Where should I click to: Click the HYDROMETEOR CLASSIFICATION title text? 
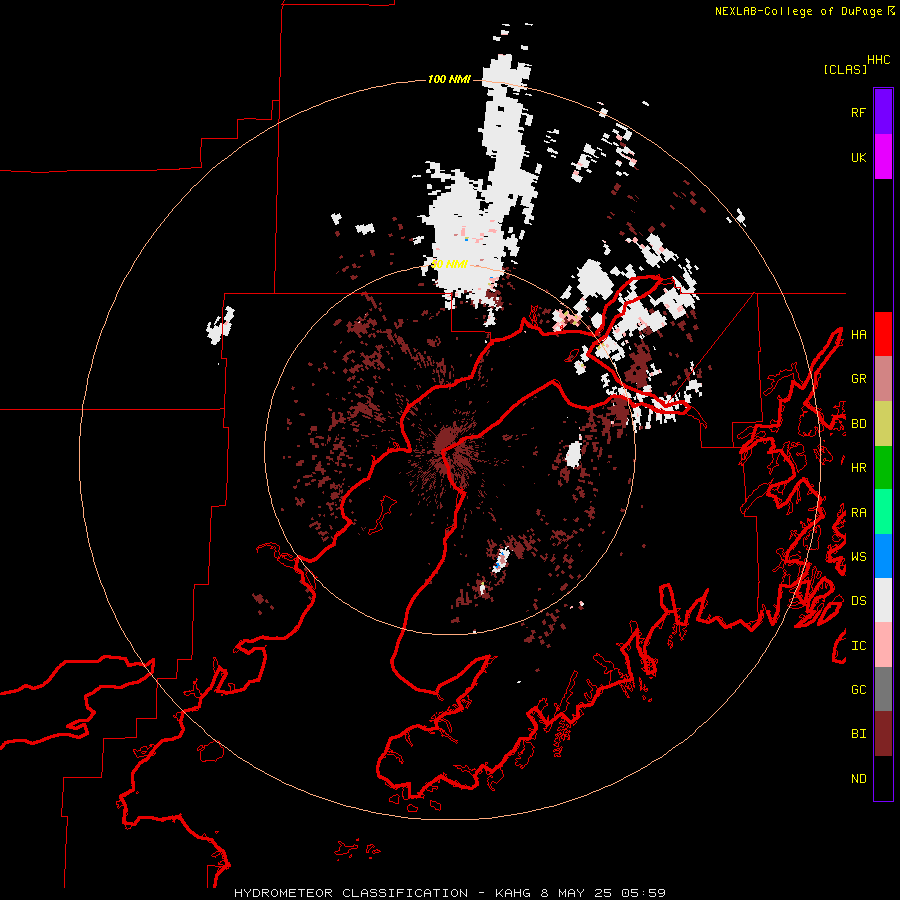351,893
